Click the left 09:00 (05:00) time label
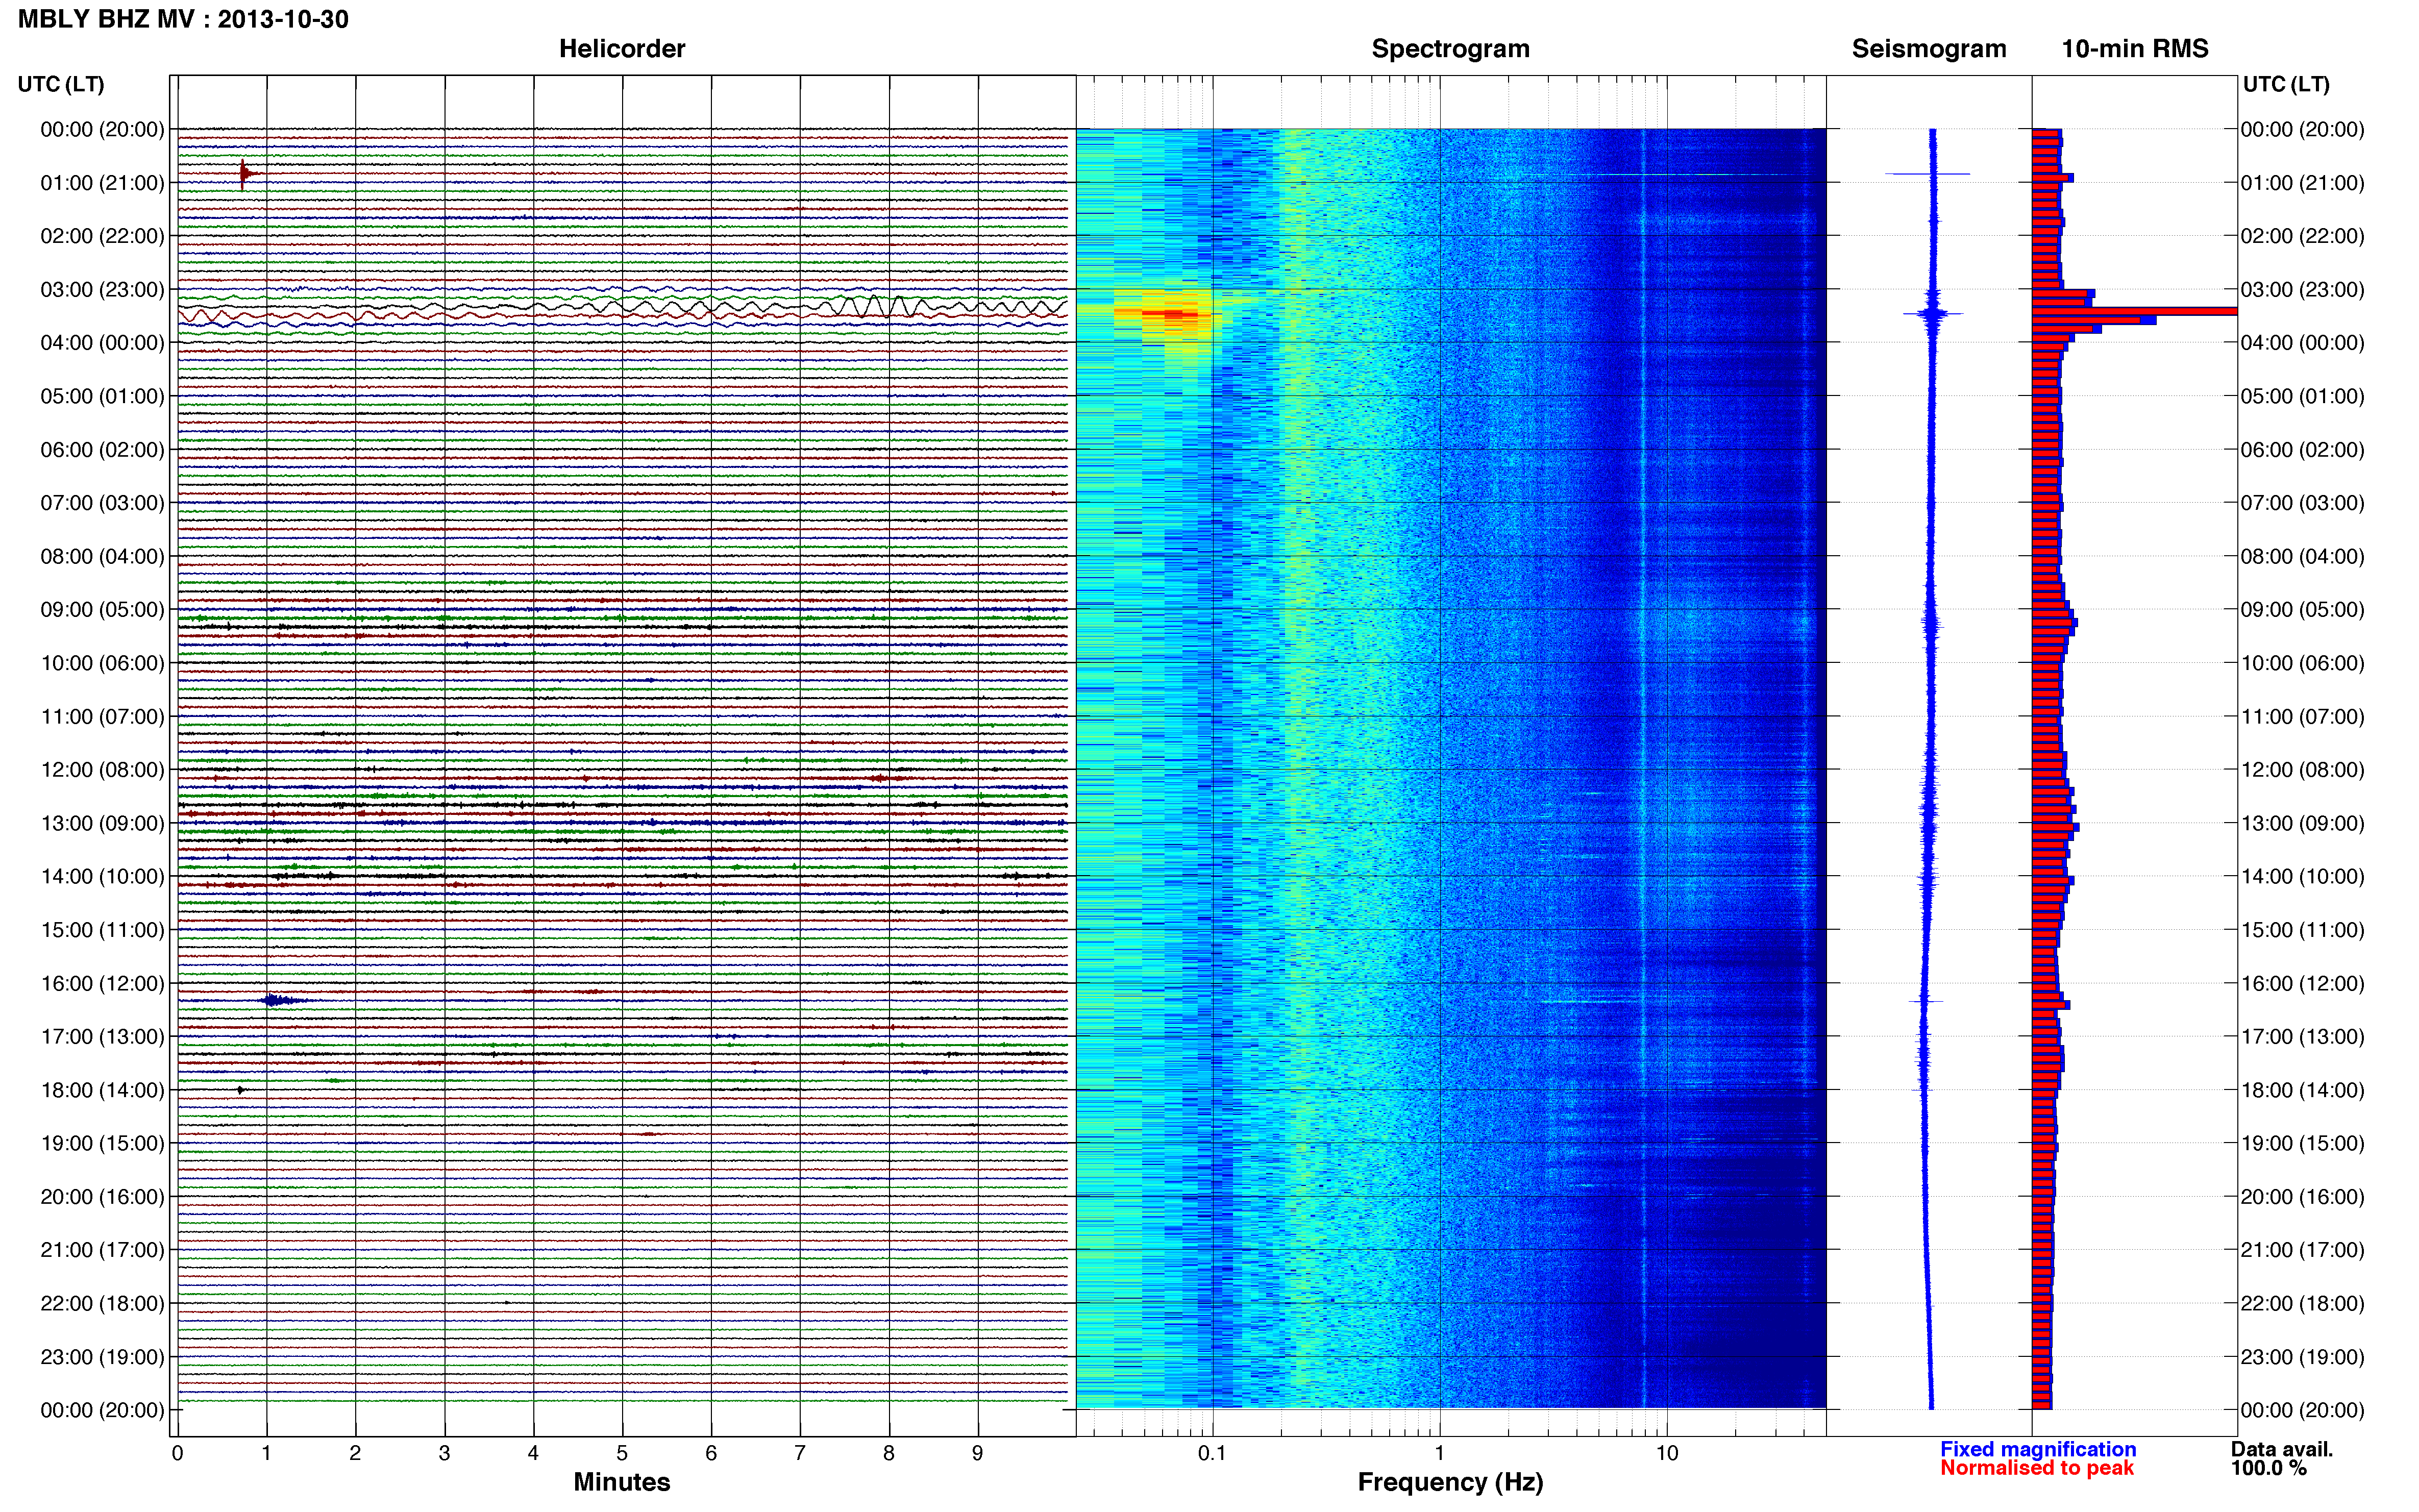 [x=102, y=610]
